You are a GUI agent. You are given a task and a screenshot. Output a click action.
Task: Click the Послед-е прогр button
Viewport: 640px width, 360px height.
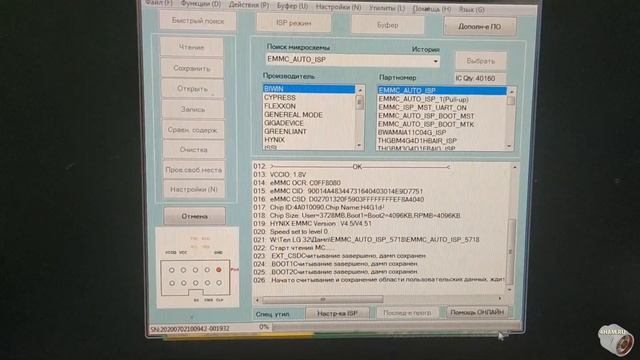pos(407,313)
